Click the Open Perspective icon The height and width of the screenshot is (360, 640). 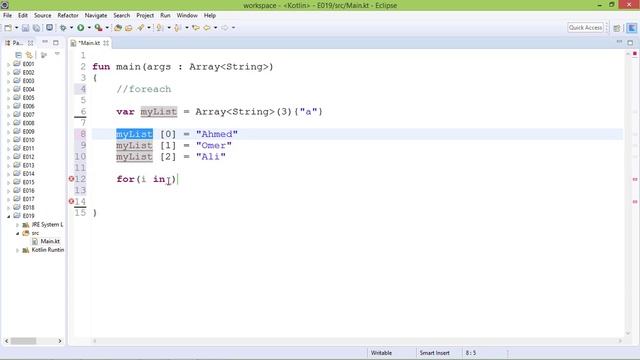617,28
